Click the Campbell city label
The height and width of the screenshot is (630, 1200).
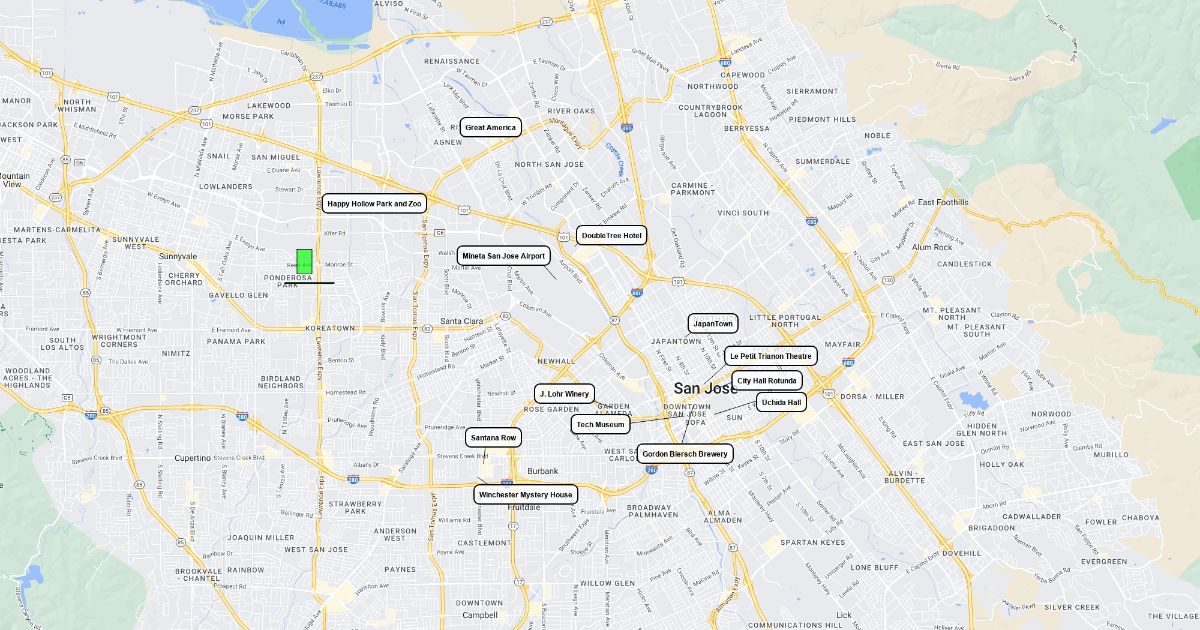480,614
